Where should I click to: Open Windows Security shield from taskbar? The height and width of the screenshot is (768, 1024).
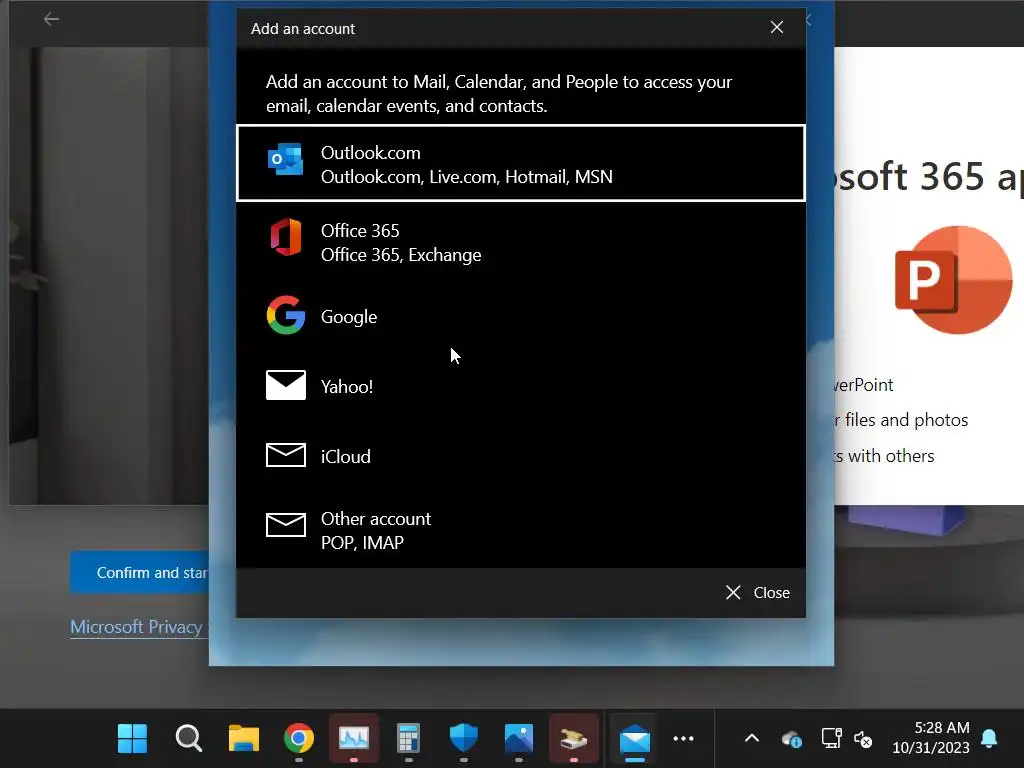click(x=464, y=739)
